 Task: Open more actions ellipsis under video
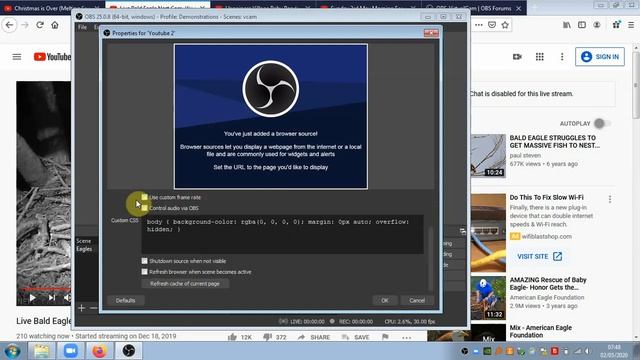pyautogui.click(x=407, y=338)
